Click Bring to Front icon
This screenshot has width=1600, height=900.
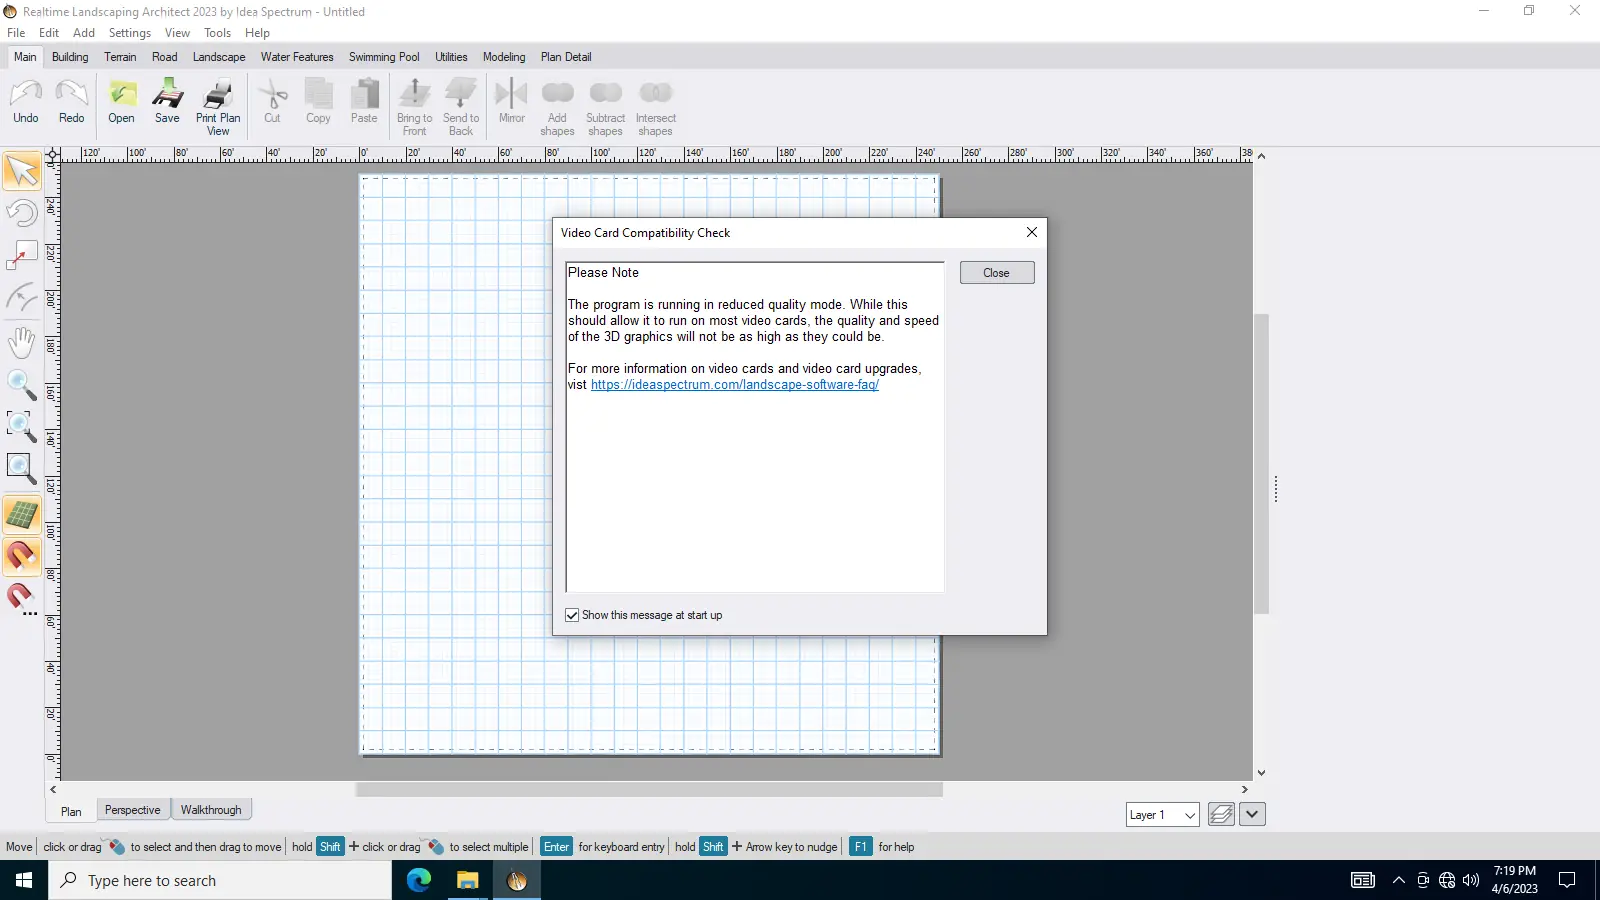pyautogui.click(x=414, y=107)
